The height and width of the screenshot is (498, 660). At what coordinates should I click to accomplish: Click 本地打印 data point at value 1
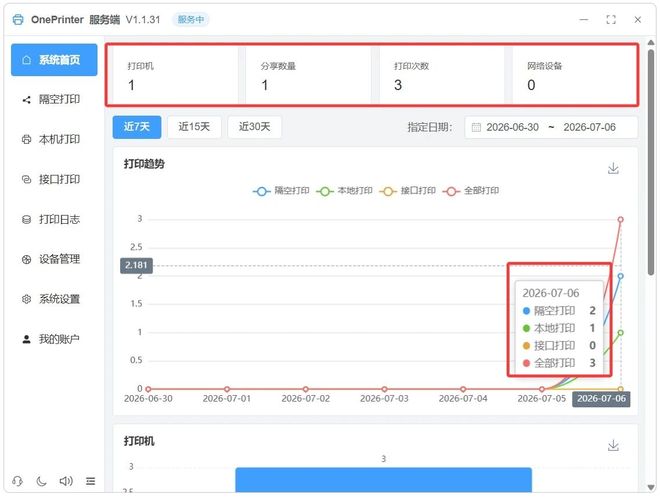pyautogui.click(x=620, y=333)
